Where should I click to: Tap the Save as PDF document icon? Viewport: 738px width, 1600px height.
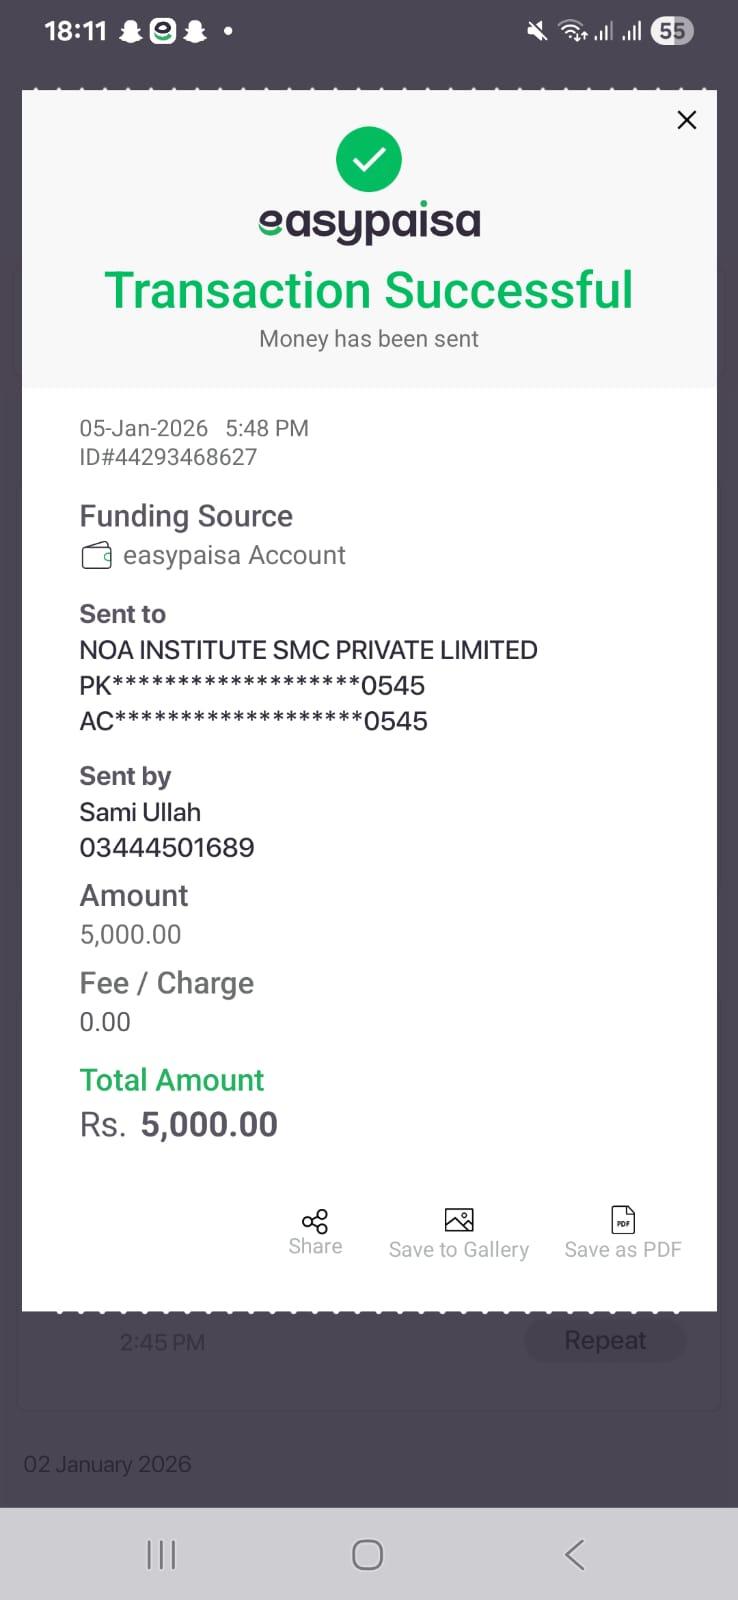623,1220
